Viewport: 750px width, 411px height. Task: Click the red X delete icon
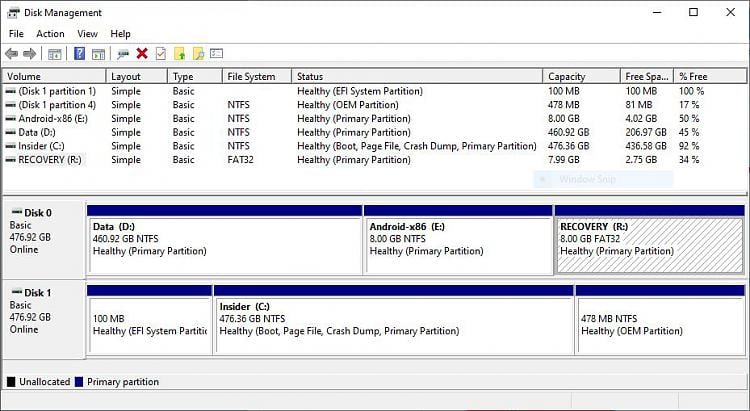click(x=142, y=54)
